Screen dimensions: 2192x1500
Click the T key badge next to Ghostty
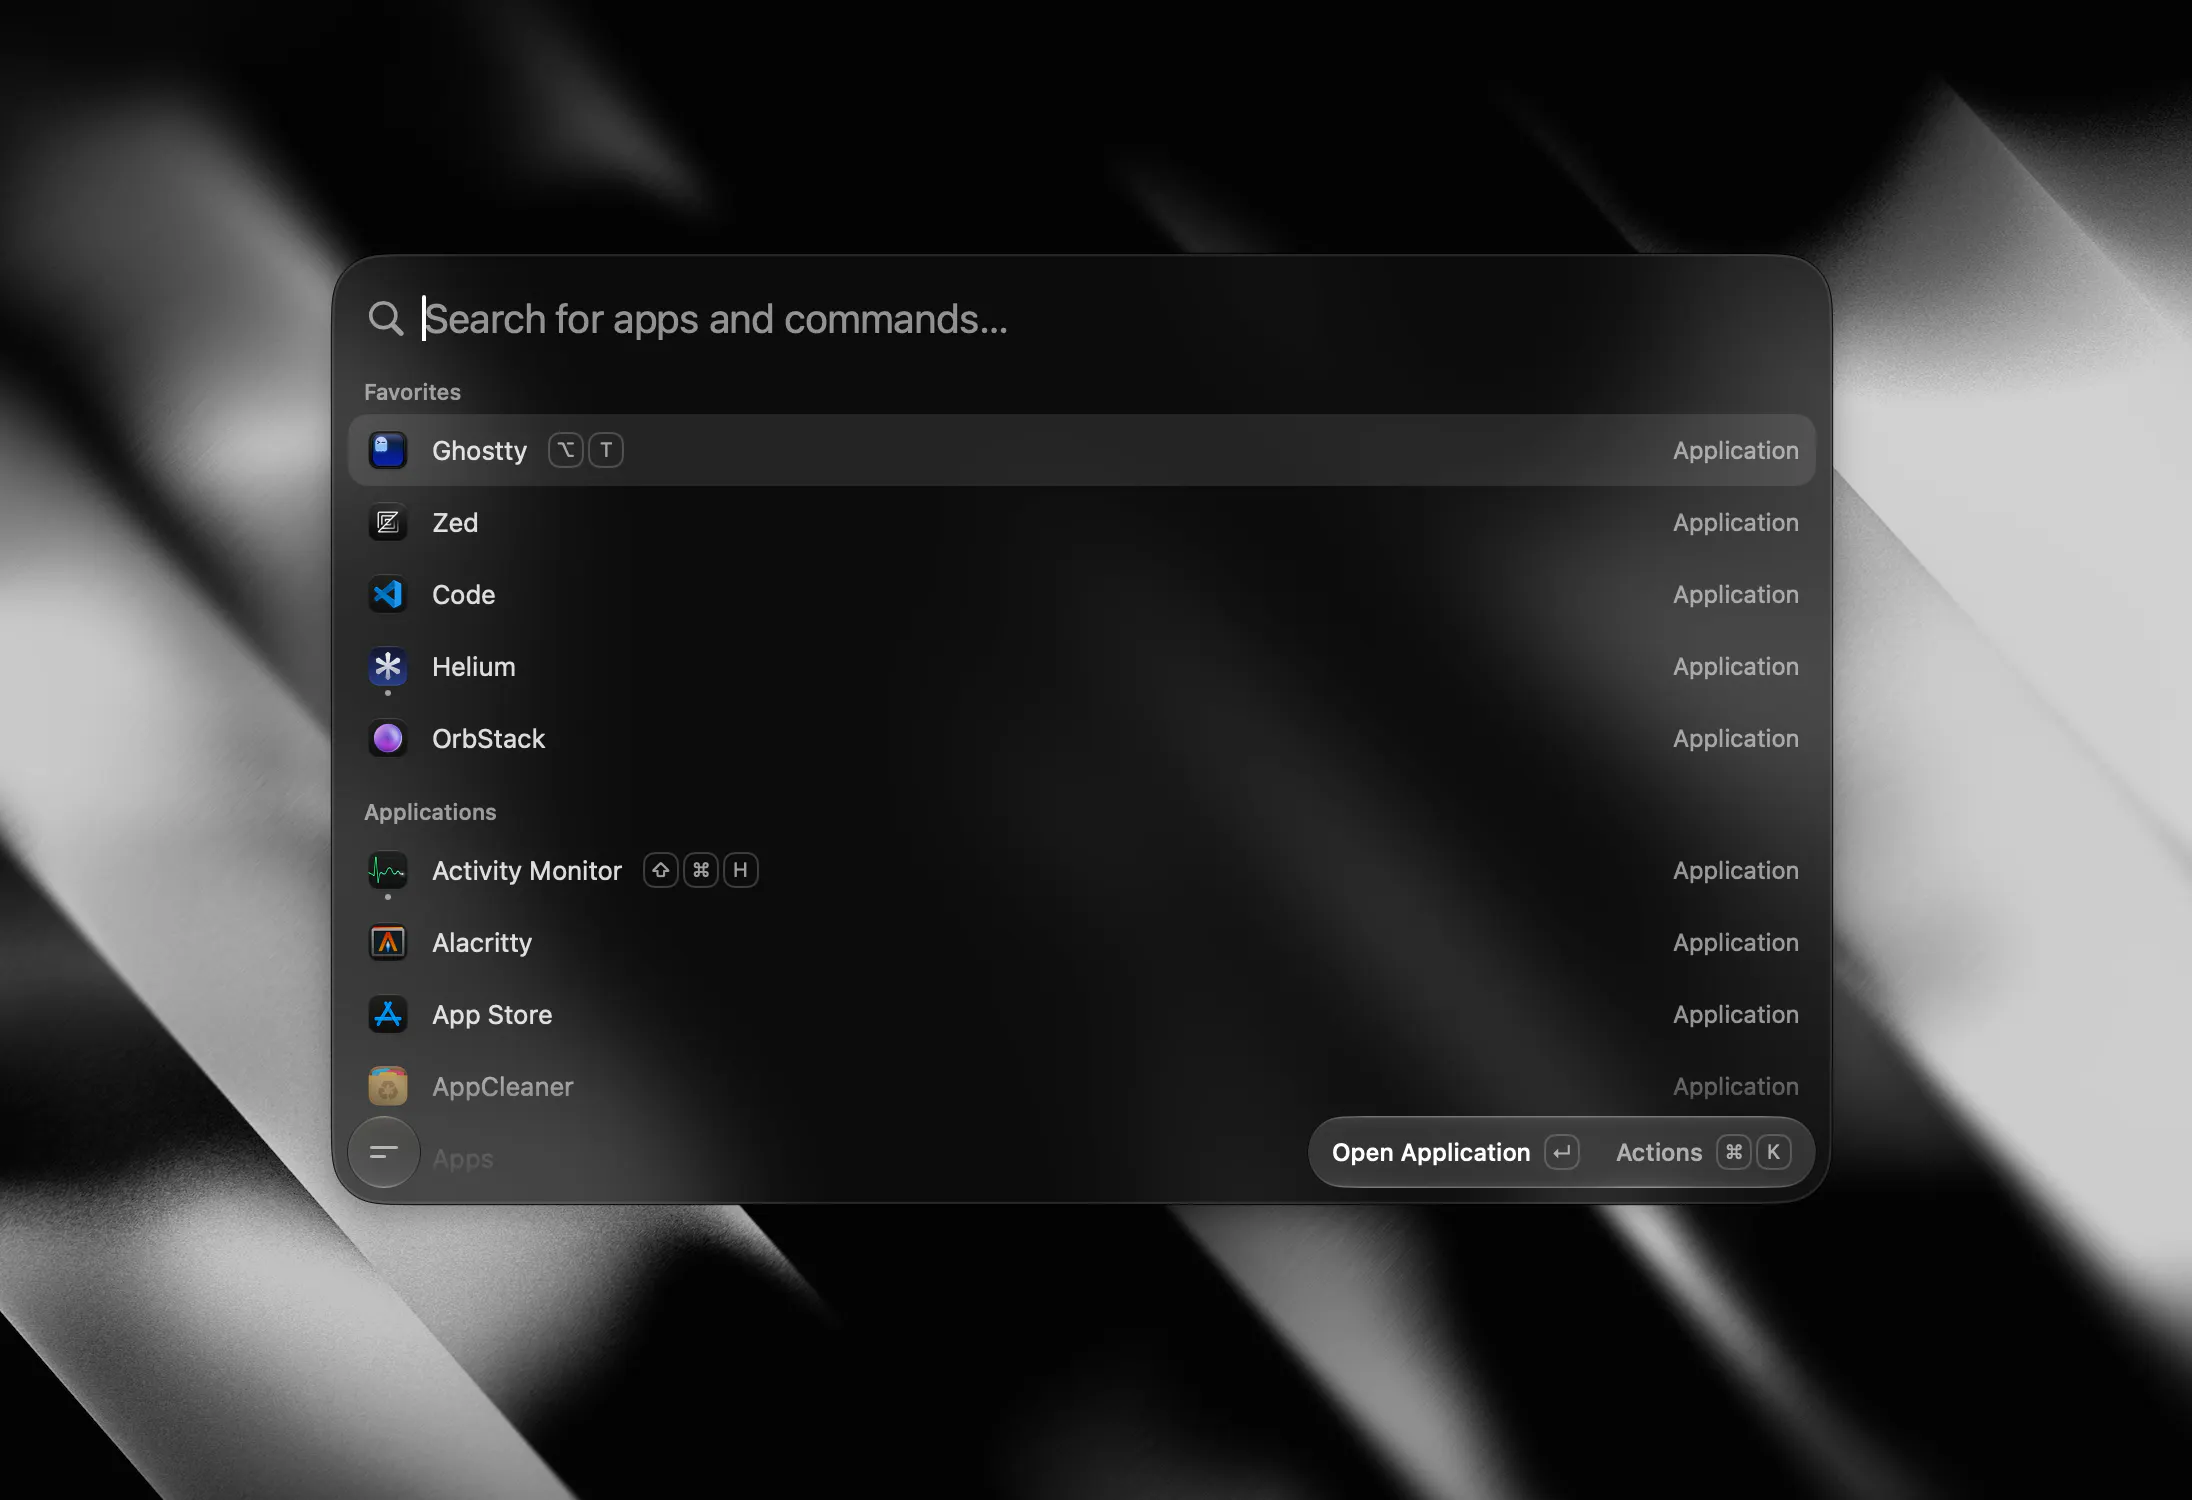coord(606,451)
